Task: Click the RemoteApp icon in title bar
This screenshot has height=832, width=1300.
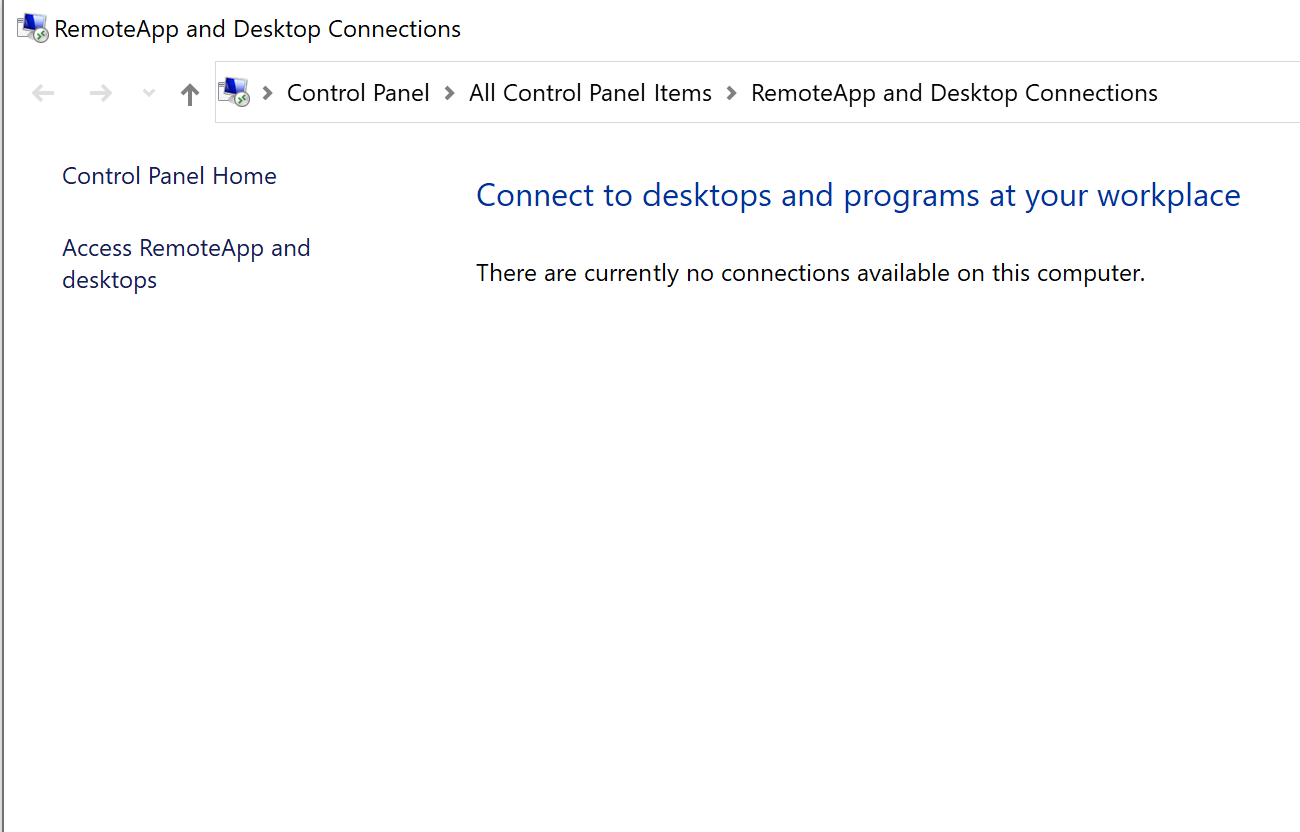Action: click(x=32, y=28)
